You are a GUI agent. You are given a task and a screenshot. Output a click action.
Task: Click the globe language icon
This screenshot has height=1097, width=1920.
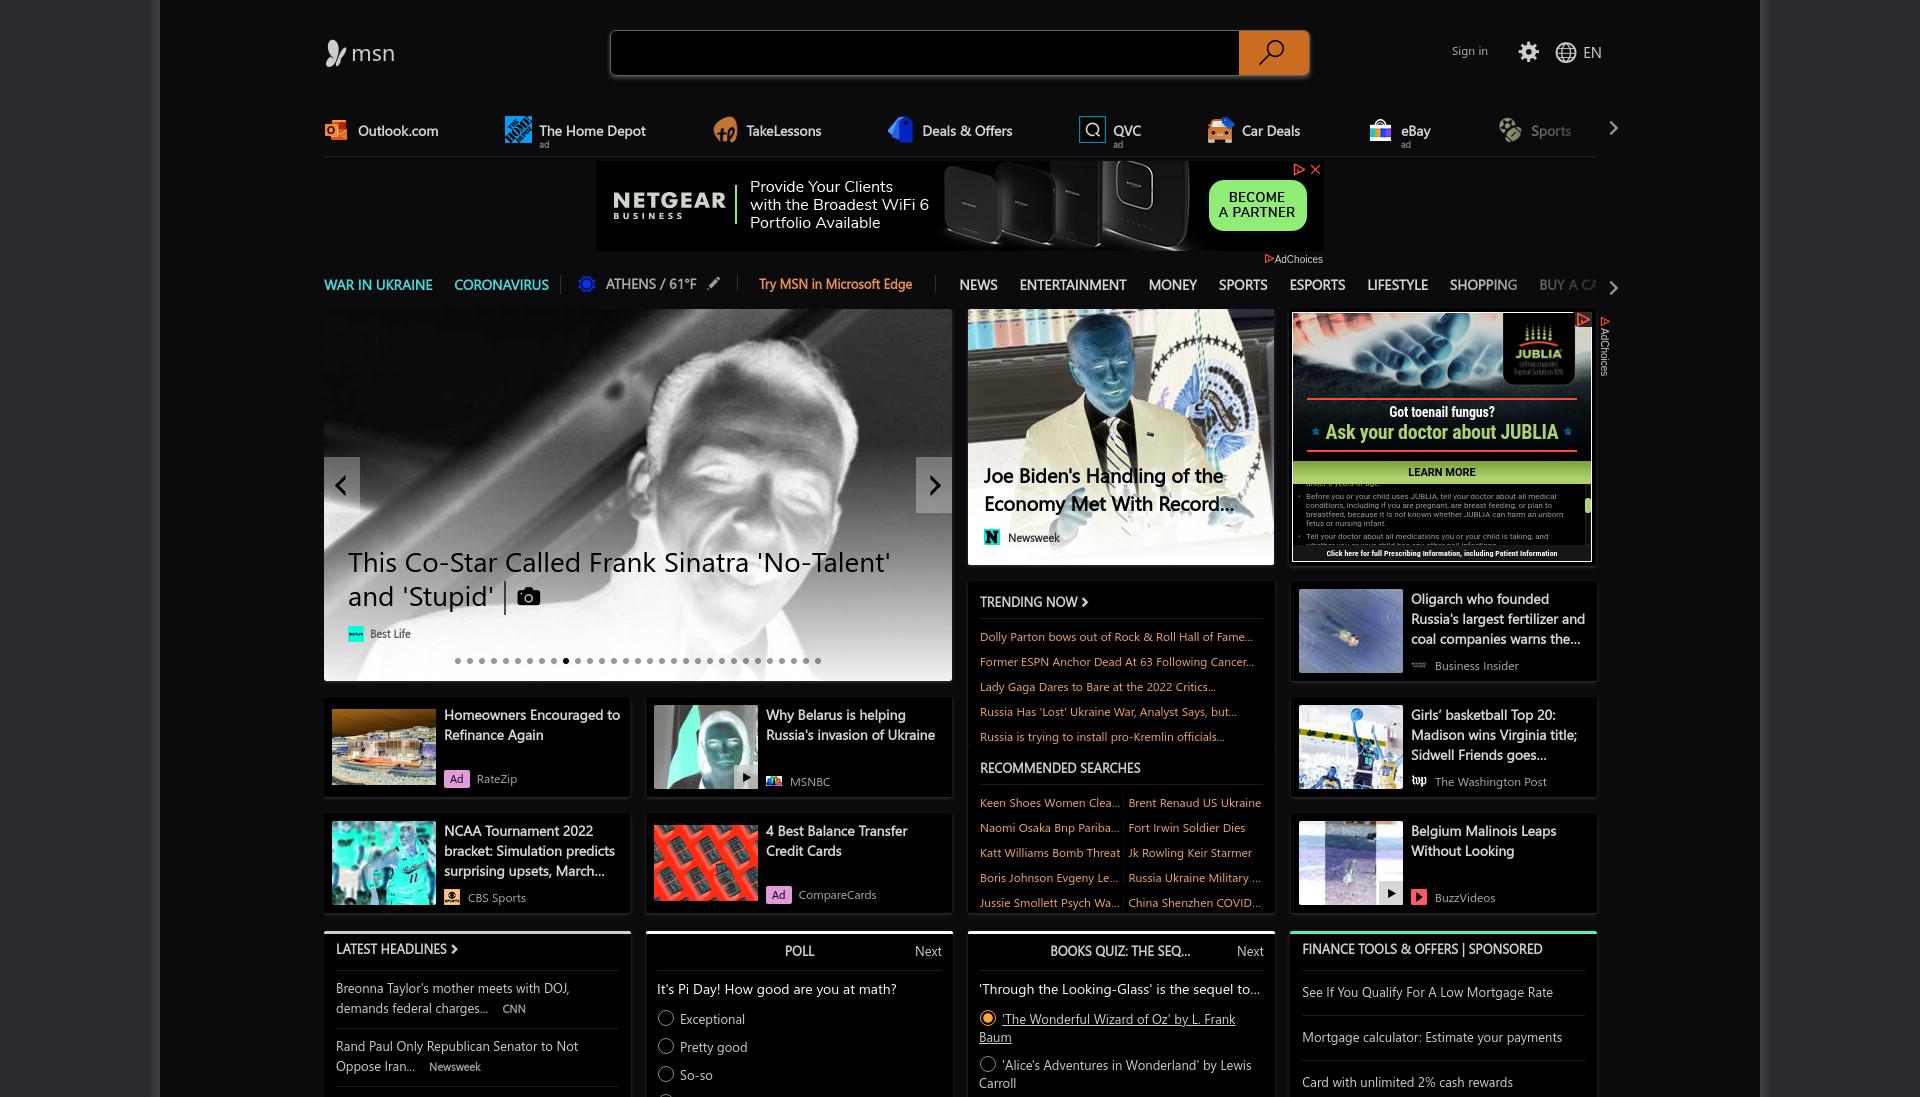(x=1566, y=53)
